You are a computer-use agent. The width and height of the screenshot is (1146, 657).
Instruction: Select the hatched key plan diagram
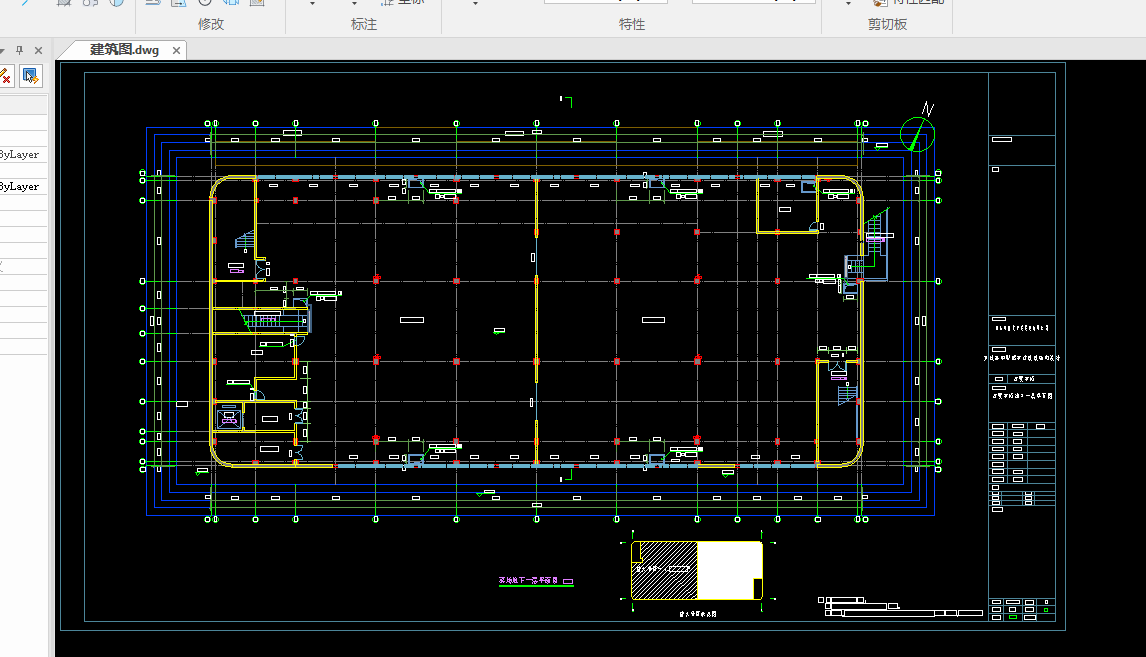pyautogui.click(x=697, y=571)
